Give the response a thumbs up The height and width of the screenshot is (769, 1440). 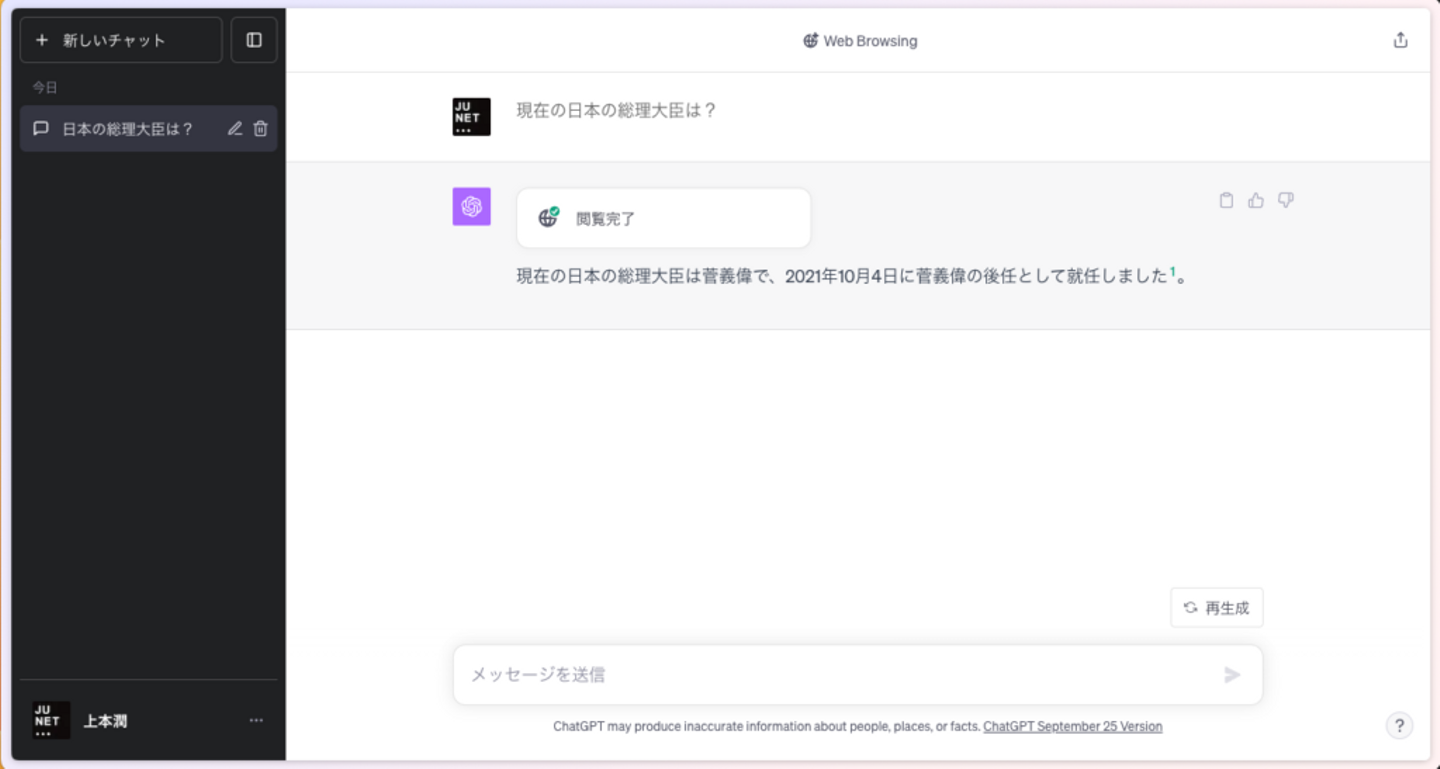[1256, 200]
